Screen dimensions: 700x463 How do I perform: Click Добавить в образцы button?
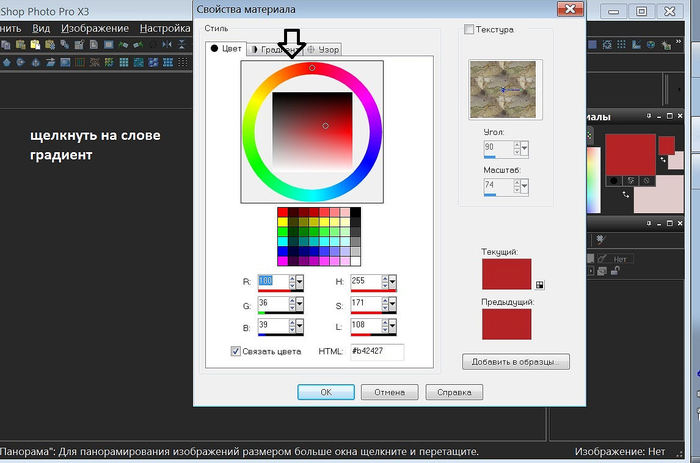pyautogui.click(x=516, y=360)
